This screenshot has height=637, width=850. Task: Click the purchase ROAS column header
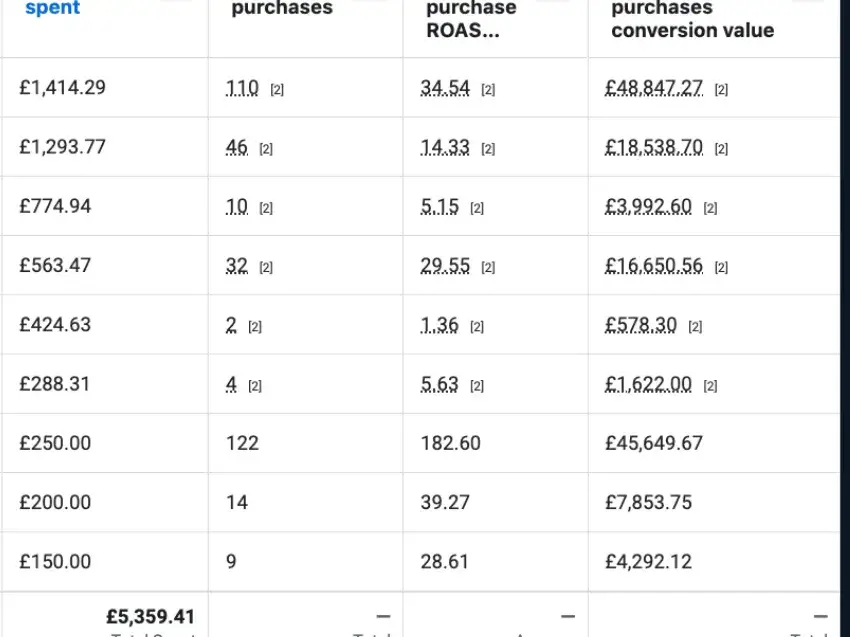pyautogui.click(x=471, y=18)
